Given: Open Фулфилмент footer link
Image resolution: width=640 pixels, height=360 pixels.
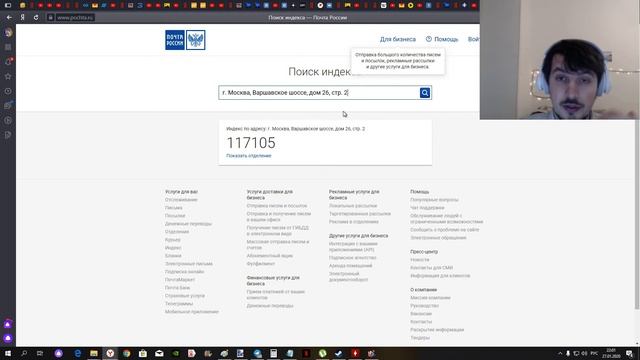Looking at the screenshot, I should click(260, 264).
